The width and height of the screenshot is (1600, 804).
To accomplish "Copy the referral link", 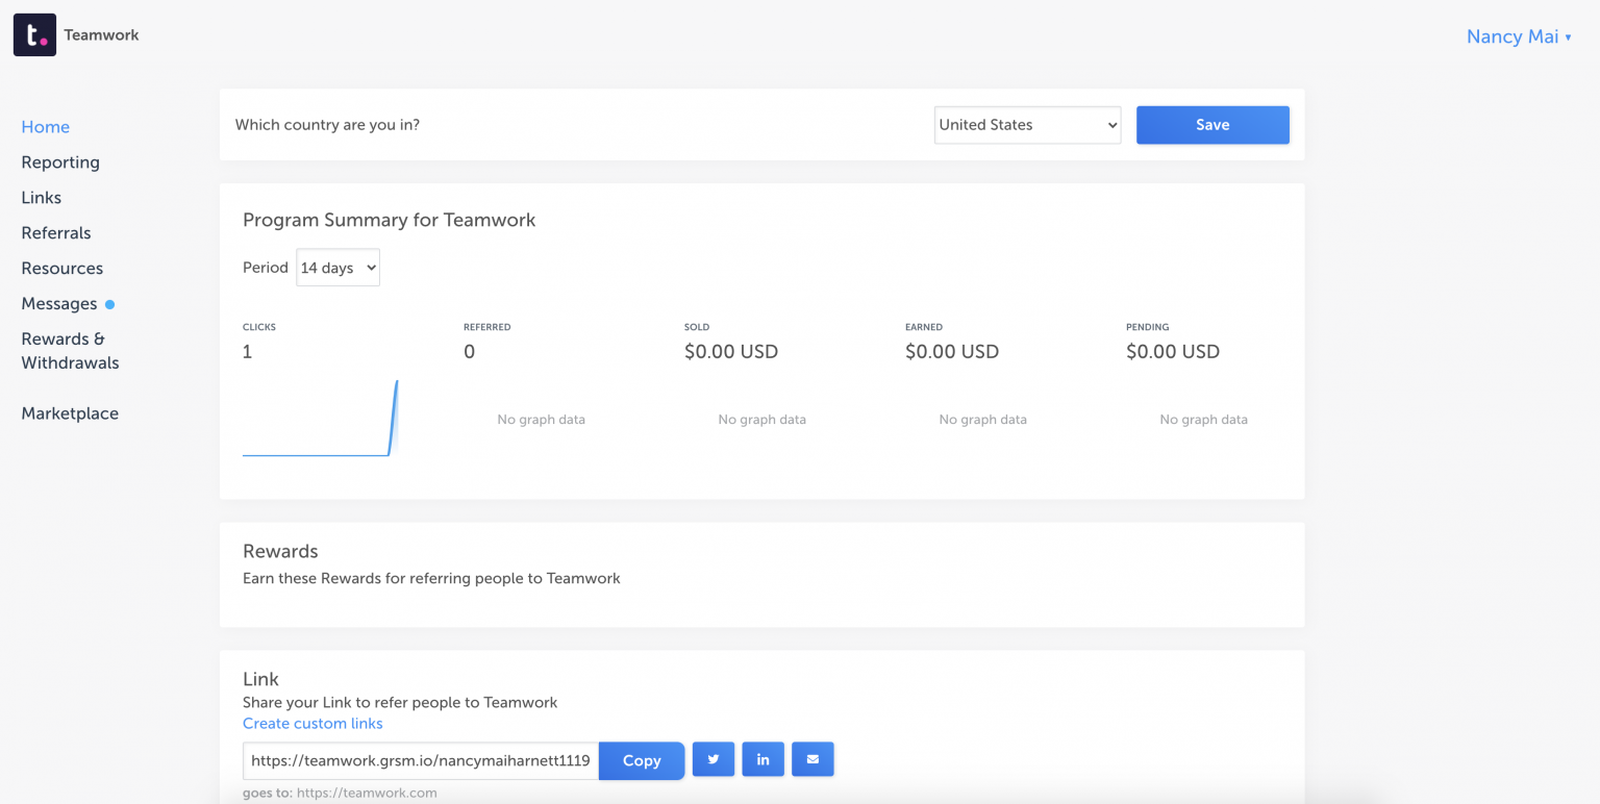I will tap(641, 761).
